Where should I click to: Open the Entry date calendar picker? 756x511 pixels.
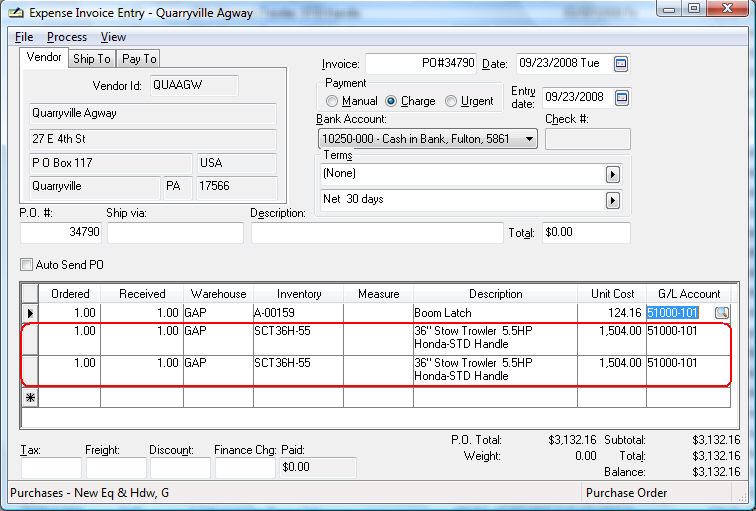[x=621, y=98]
